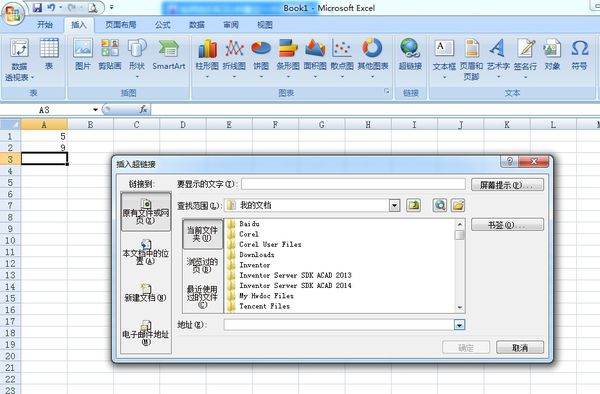Screen dimensions: 600x394
Task: Insert a PivotTable (数据透视表)
Action: [19, 60]
